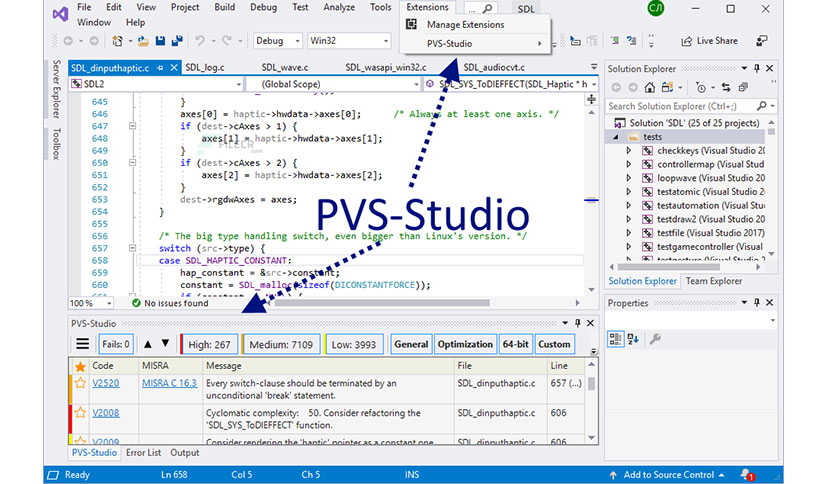This screenshot has width=836, height=484.
Task: Open the SDL2 project scope dropdown
Action: tap(156, 84)
